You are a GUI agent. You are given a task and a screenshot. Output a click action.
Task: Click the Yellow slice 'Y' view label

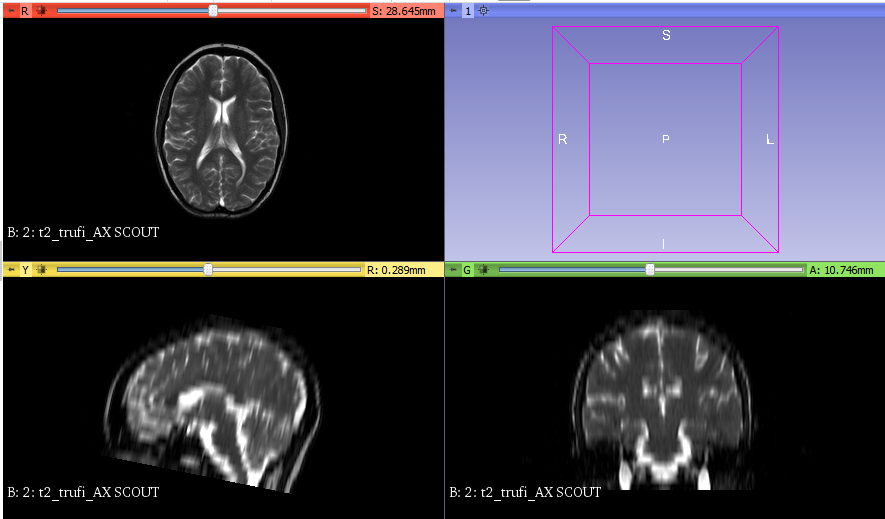25,270
